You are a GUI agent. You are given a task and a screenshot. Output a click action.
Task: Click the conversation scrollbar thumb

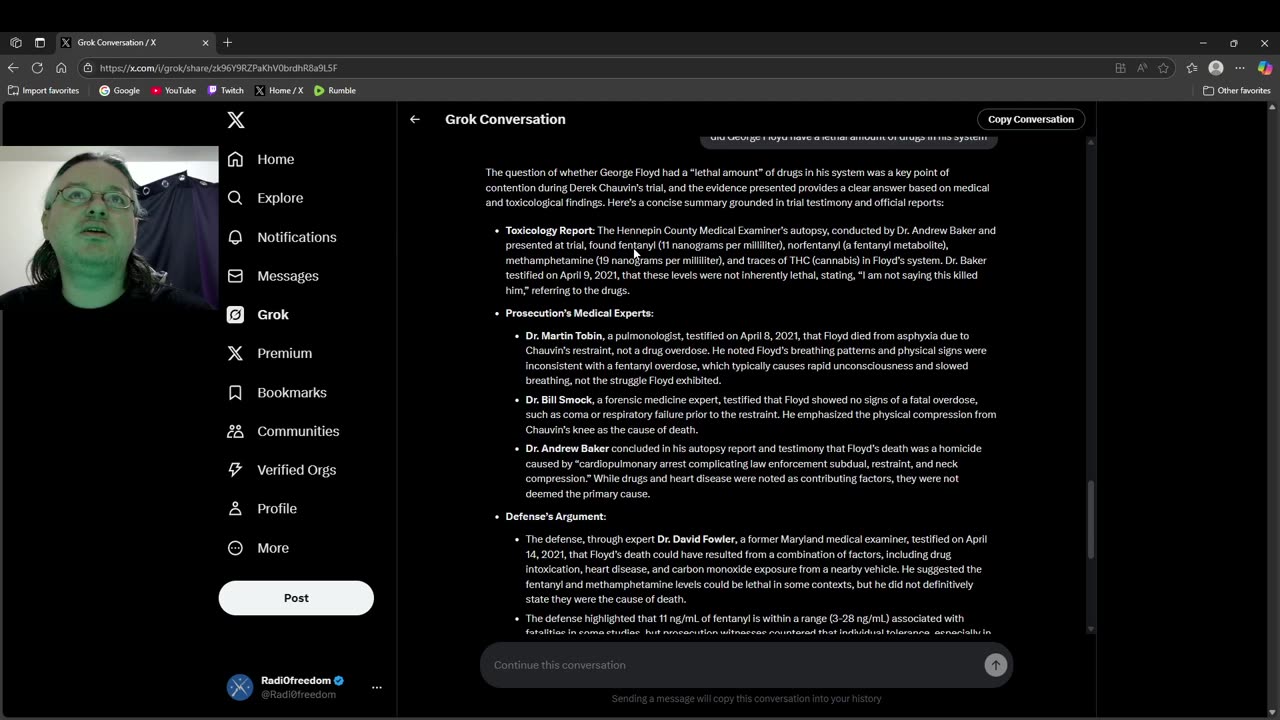pyautogui.click(x=1090, y=520)
